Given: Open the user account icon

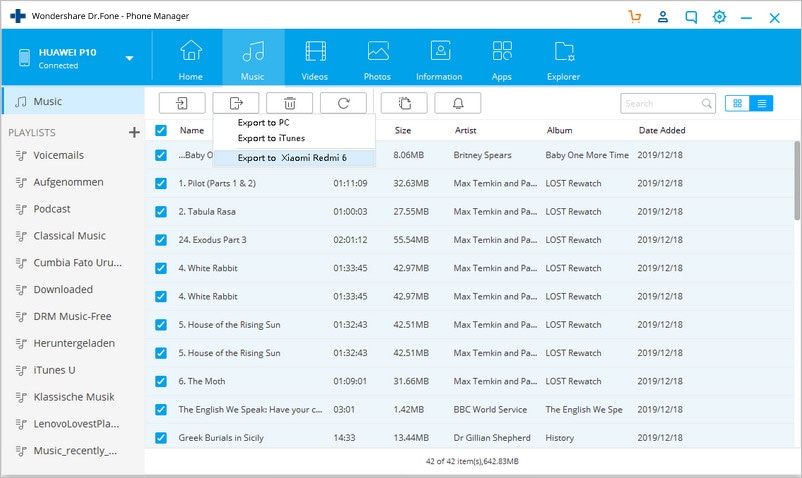Looking at the screenshot, I should tap(663, 17).
